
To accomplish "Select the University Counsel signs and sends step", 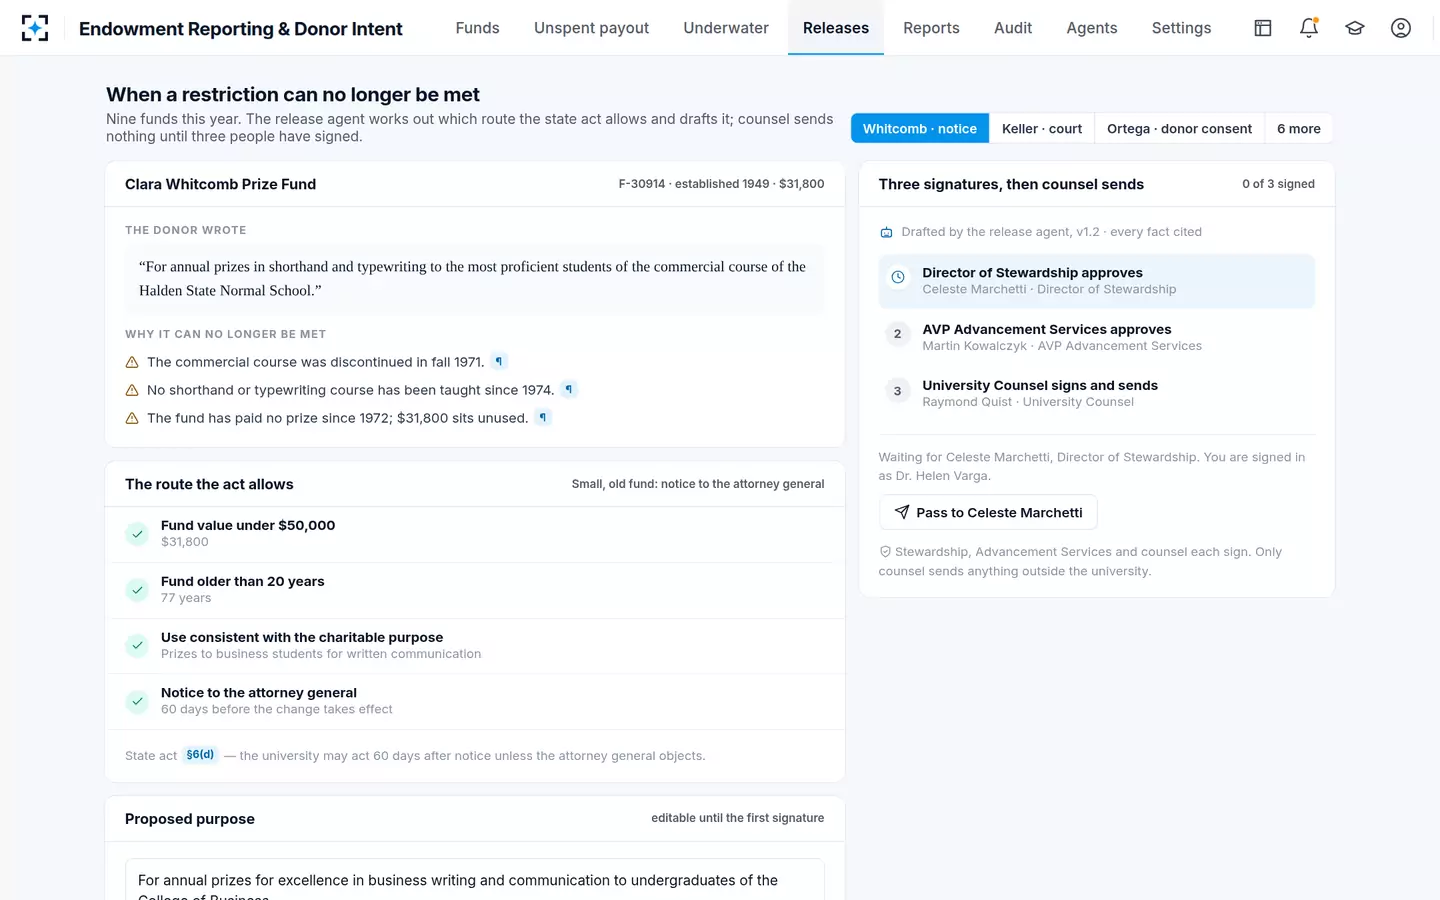I will (1097, 393).
